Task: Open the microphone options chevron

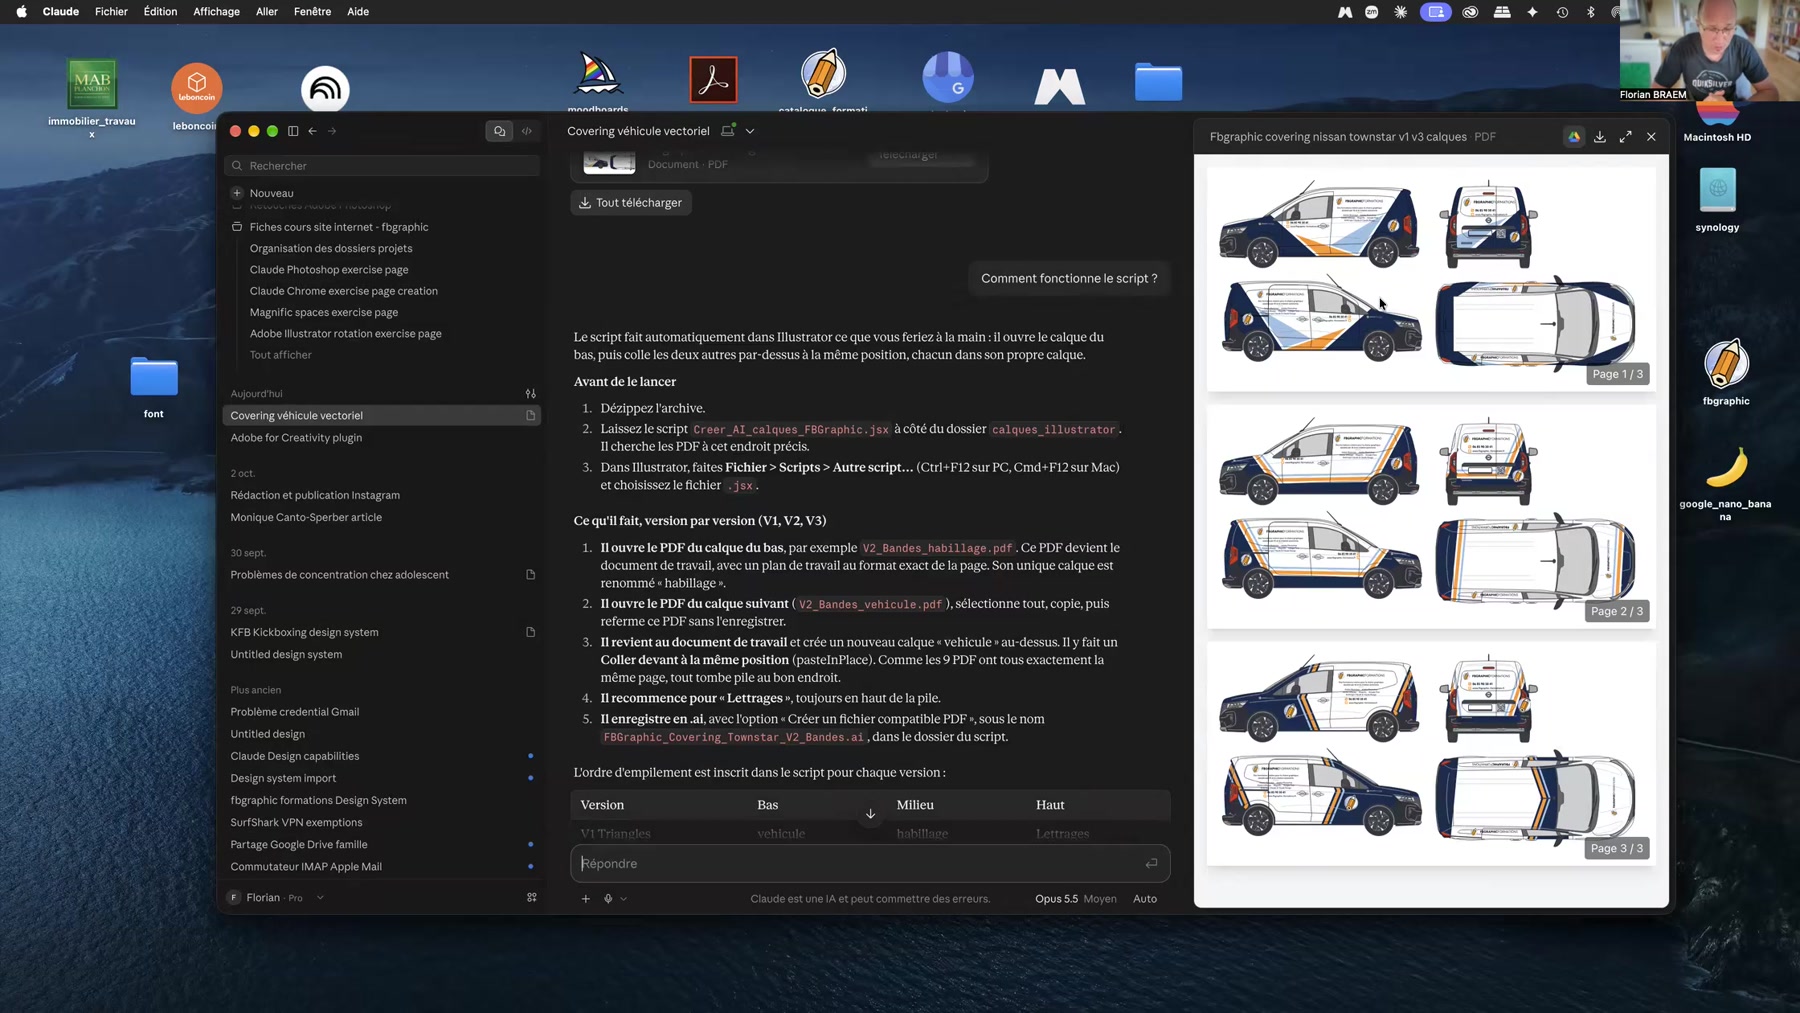Action: pyautogui.click(x=624, y=899)
